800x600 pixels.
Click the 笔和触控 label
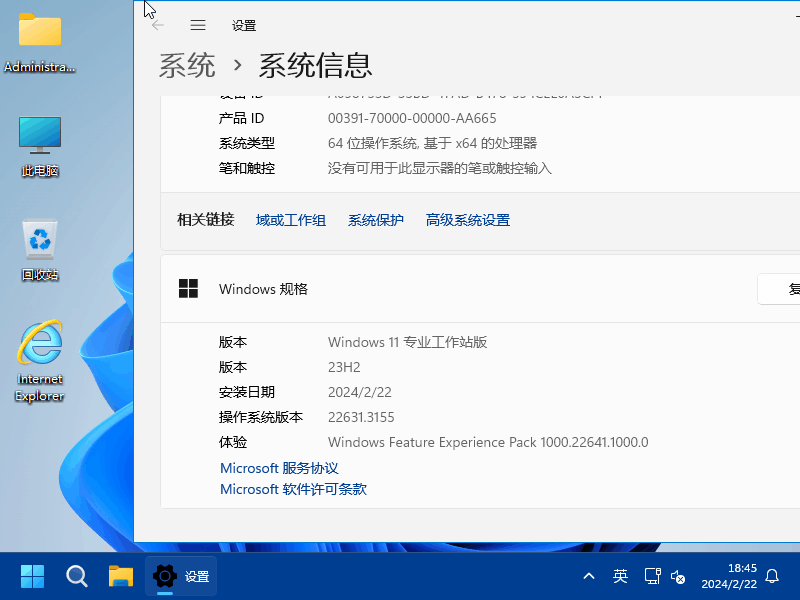(246, 168)
